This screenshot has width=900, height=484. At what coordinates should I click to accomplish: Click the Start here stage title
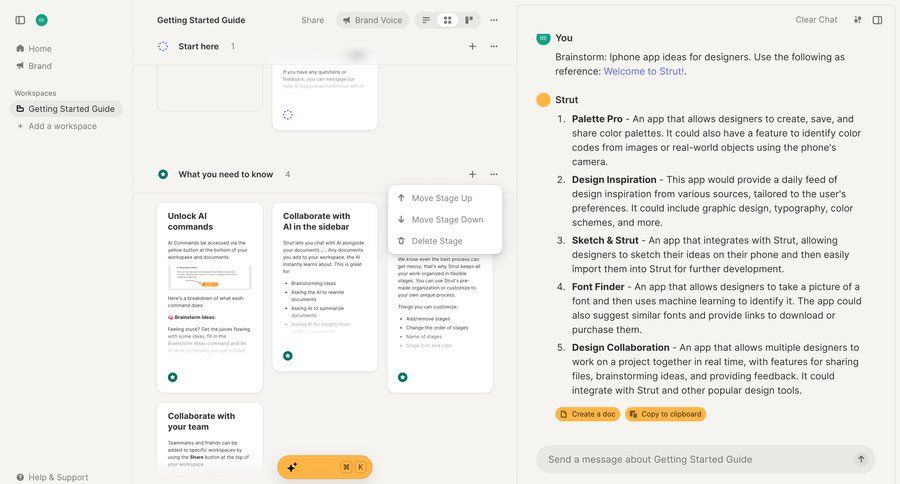(199, 47)
